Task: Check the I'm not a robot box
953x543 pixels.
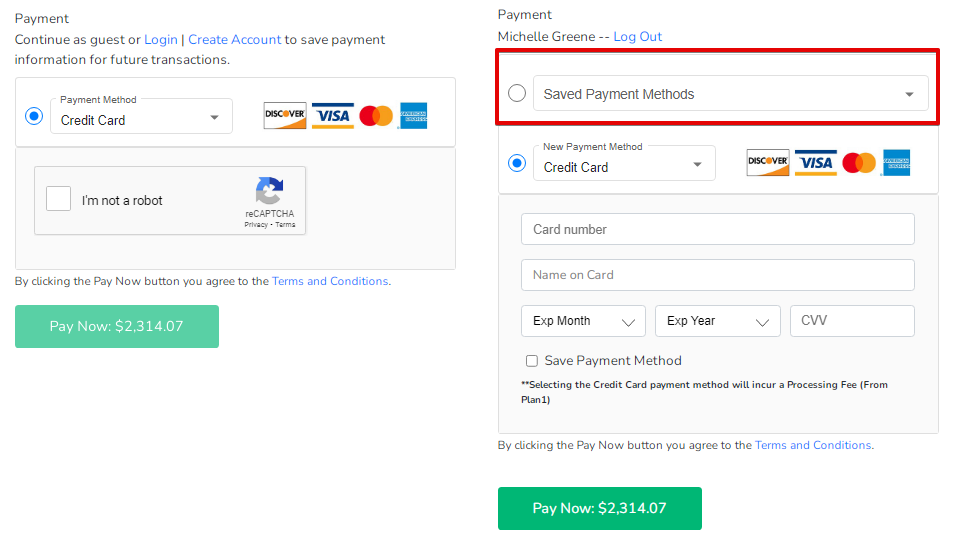Action: tap(58, 199)
